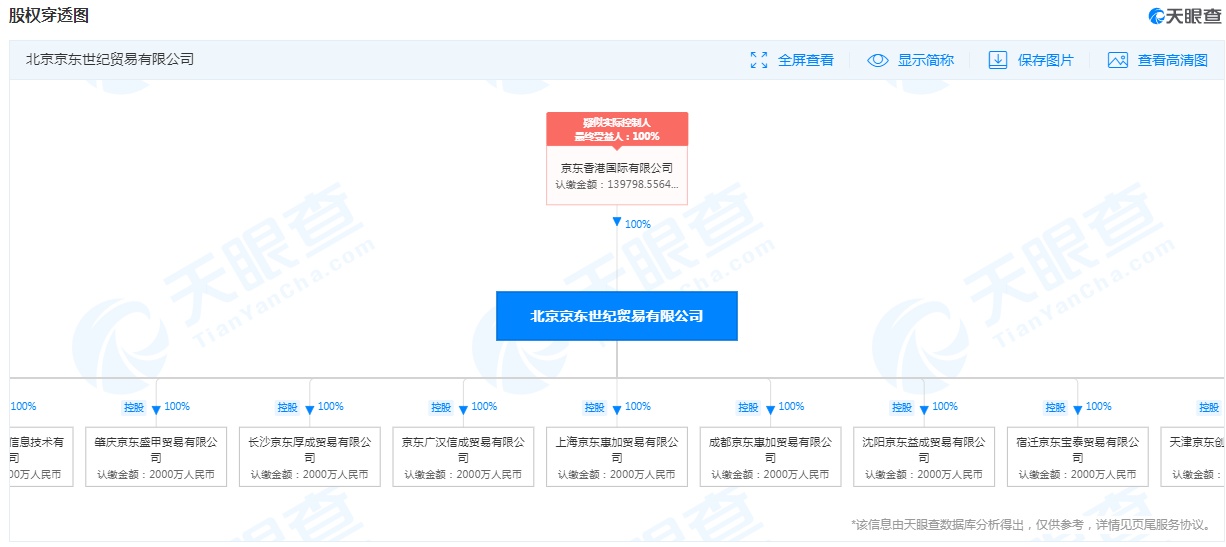Open the 肇庆京东盛甲贸易有限公司 subsidiary box
Image resolution: width=1226 pixels, height=547 pixels.
click(x=156, y=457)
